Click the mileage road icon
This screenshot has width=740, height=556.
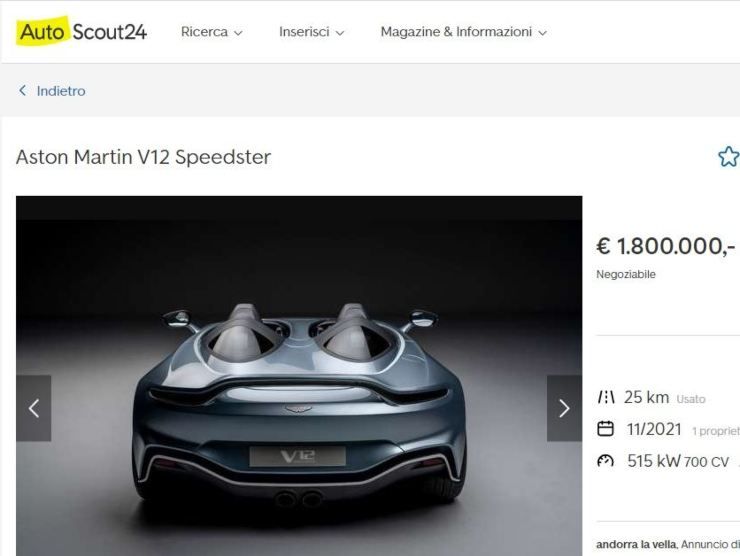tap(605, 397)
